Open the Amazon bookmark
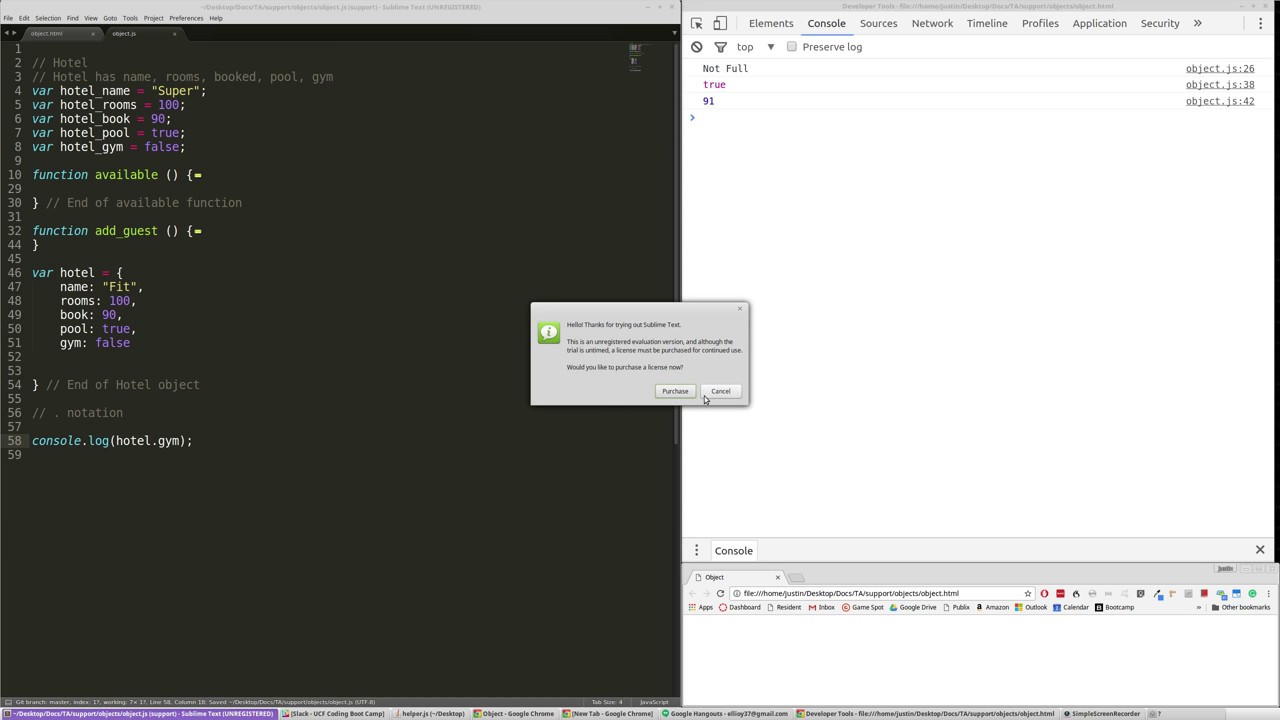1280x720 pixels. point(992,607)
